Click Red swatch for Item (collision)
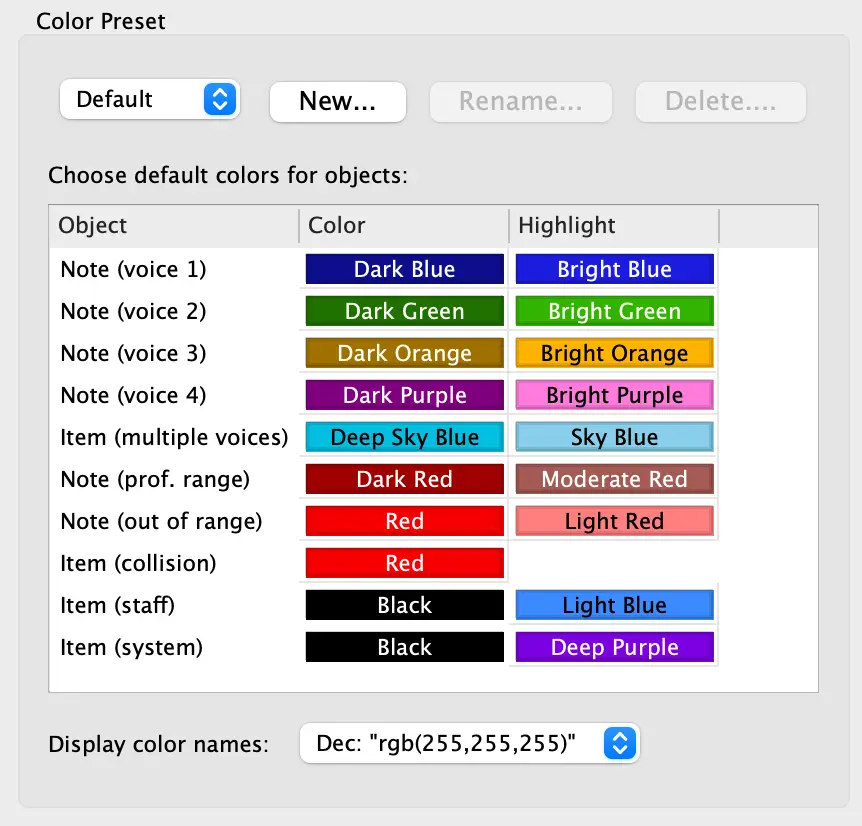This screenshot has height=826, width=862. point(404,563)
